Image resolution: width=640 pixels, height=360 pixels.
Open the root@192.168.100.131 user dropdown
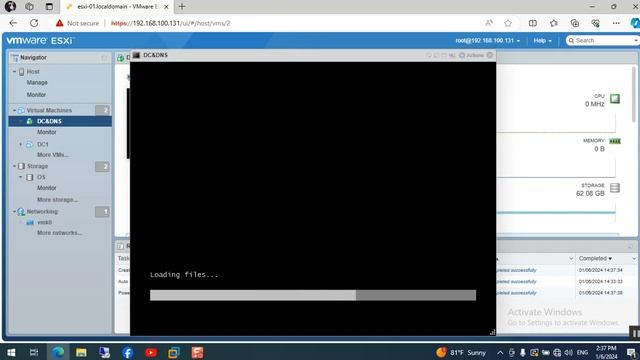point(488,40)
